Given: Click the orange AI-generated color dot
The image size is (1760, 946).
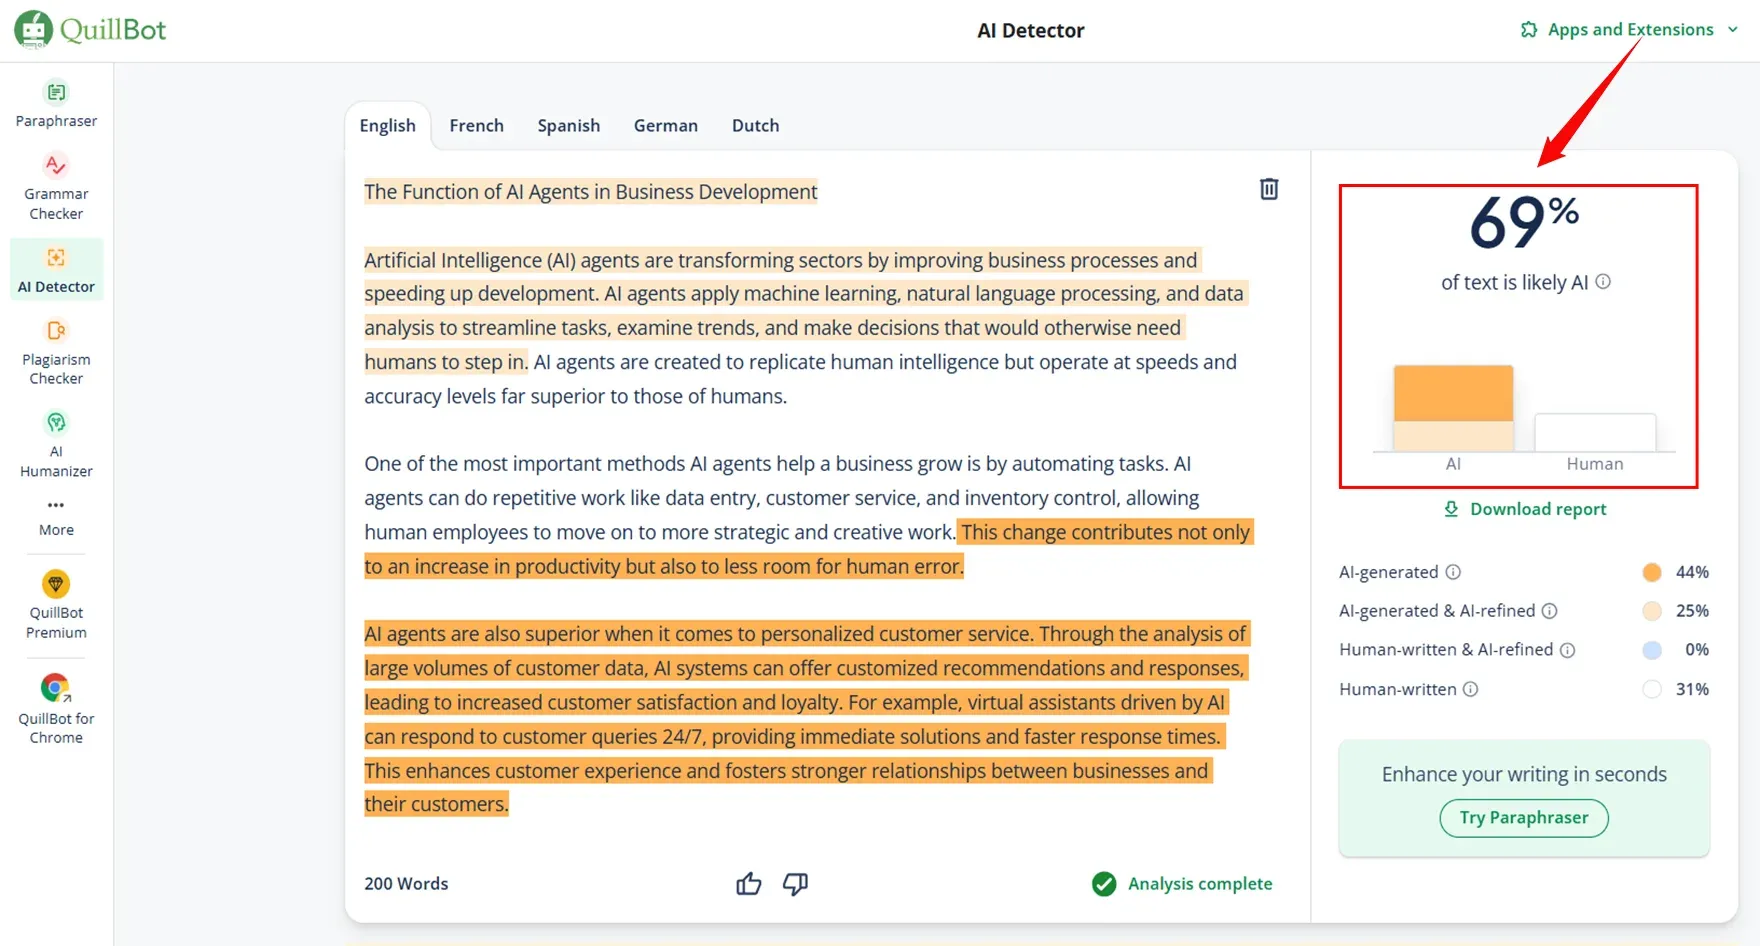Looking at the screenshot, I should coord(1652,572).
